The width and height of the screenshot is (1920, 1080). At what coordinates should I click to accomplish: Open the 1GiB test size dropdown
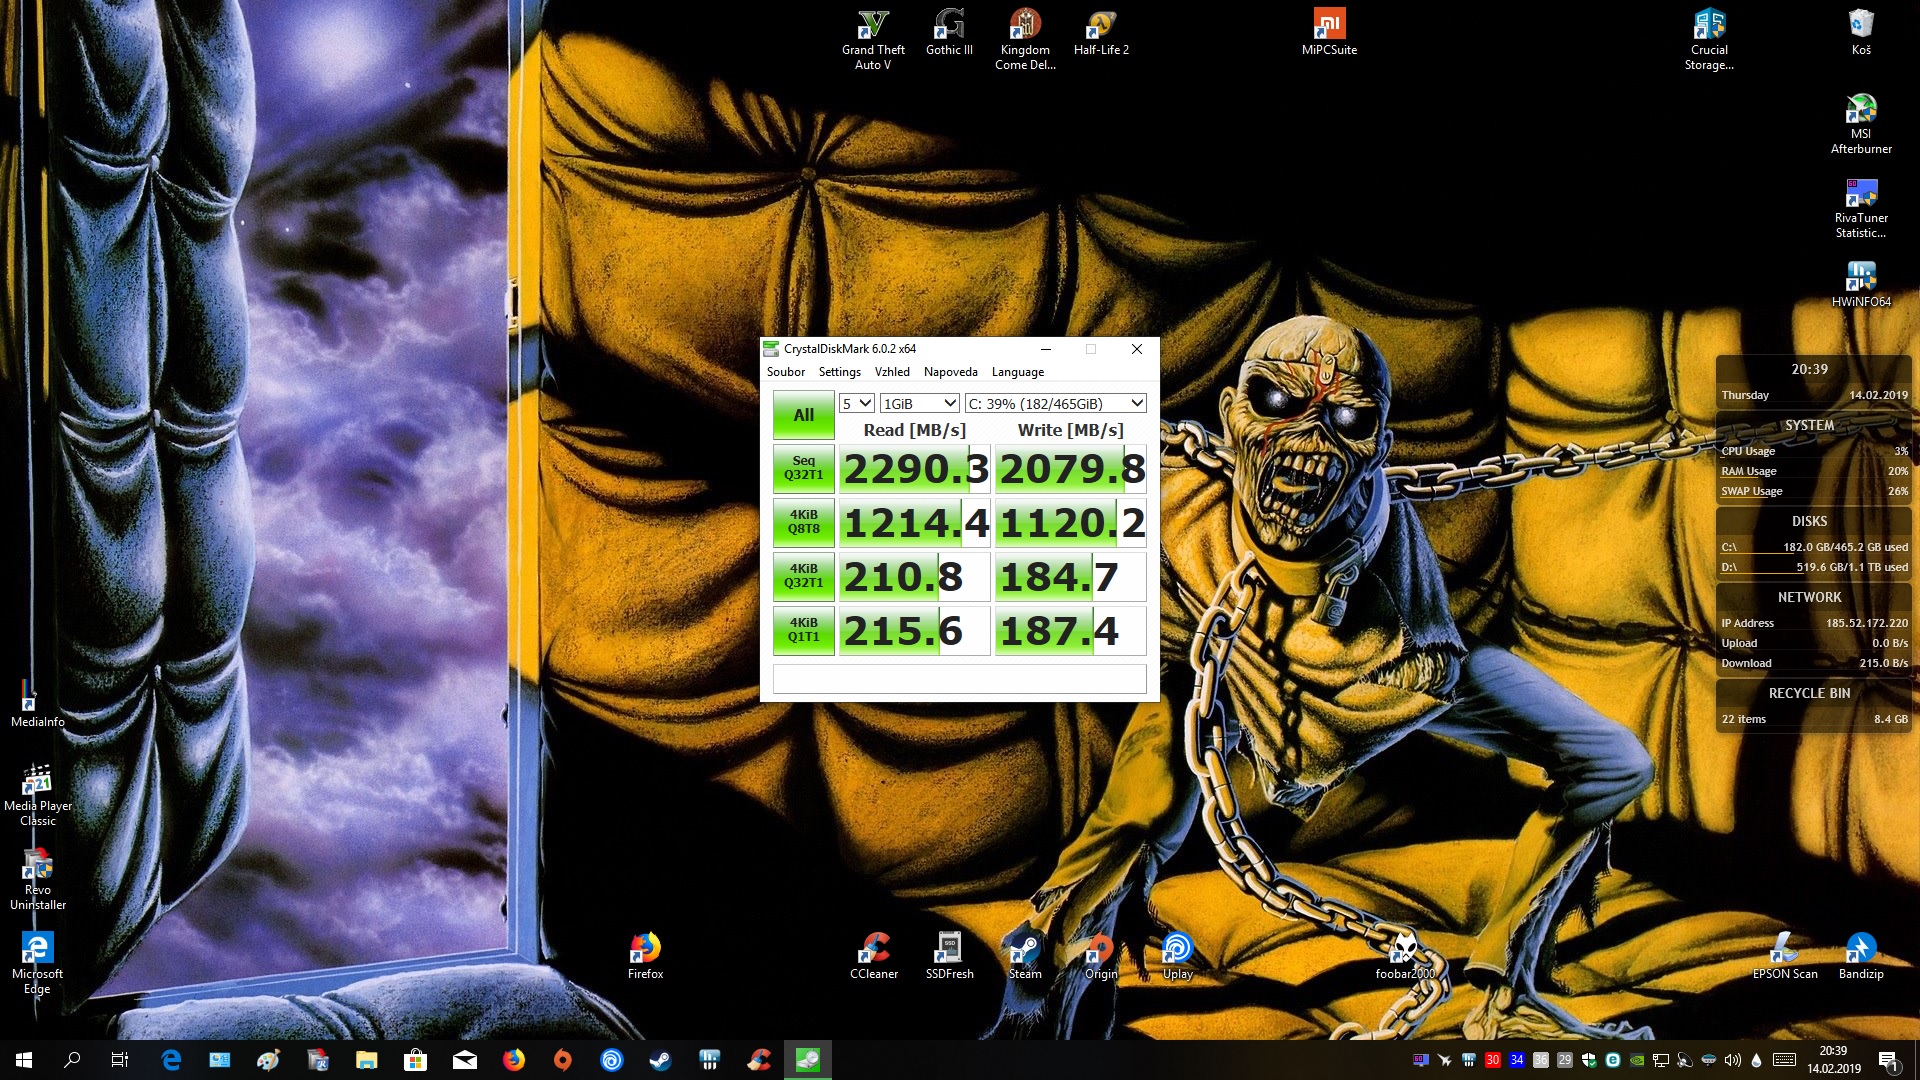click(x=919, y=403)
